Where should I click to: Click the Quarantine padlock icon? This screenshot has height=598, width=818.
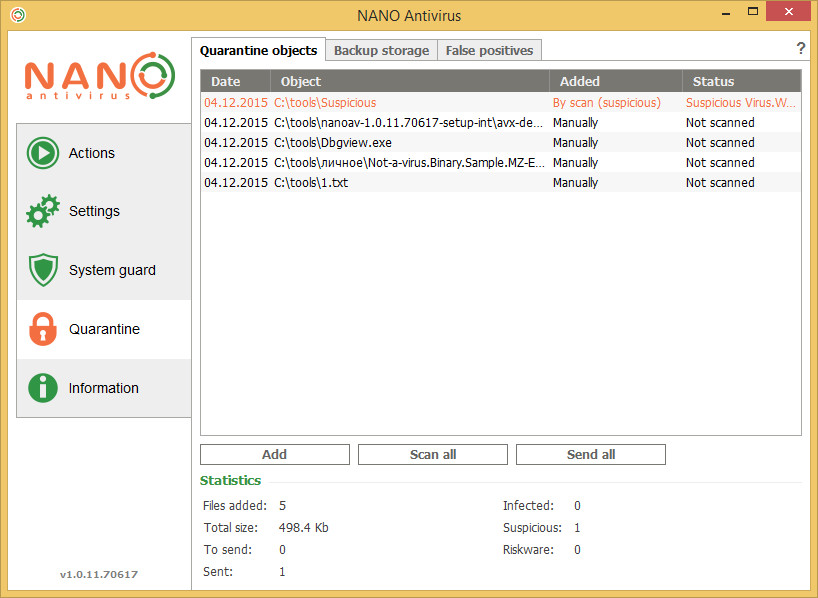43,329
